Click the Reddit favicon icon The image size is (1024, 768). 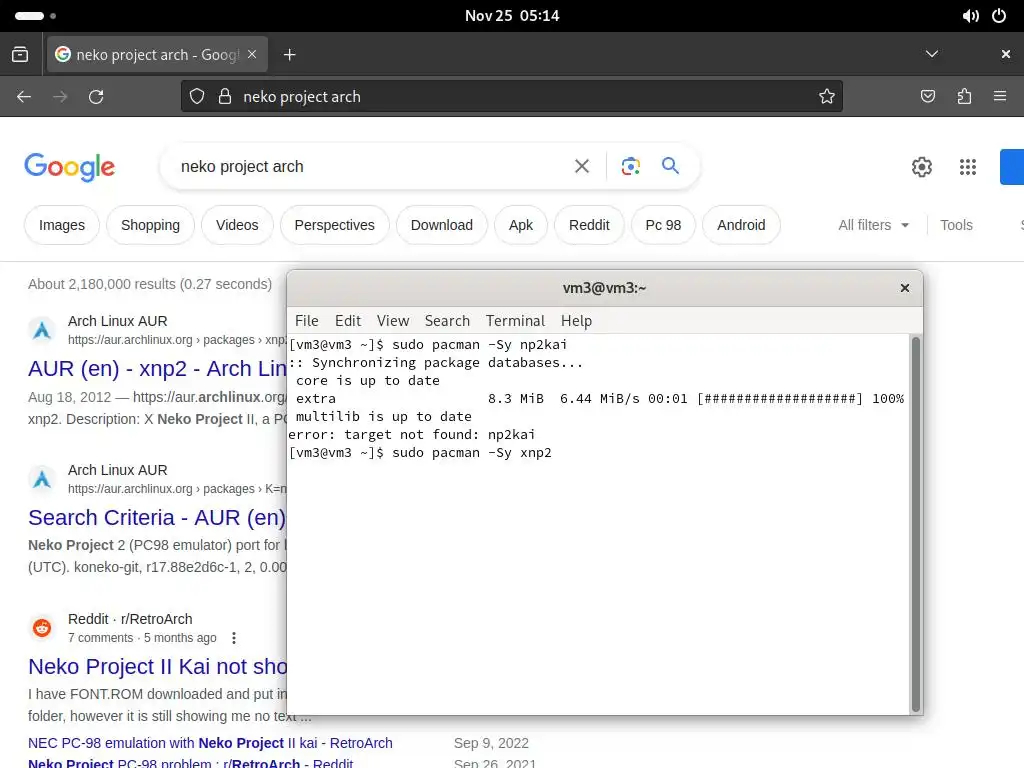click(x=42, y=628)
